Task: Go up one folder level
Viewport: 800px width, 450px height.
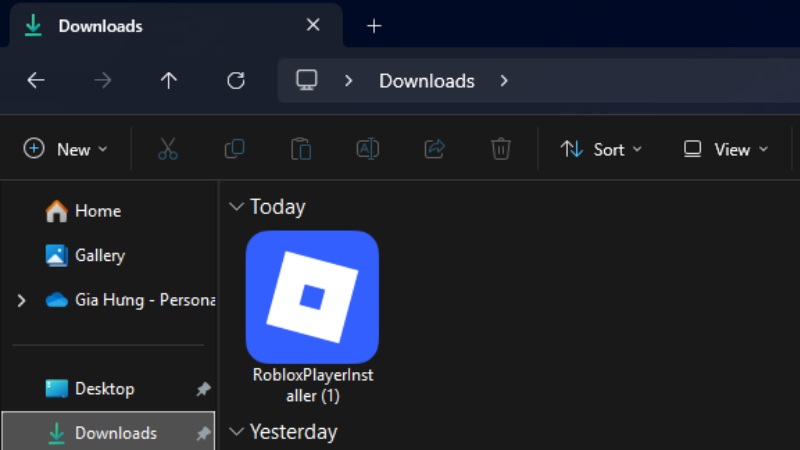Action: click(x=169, y=81)
